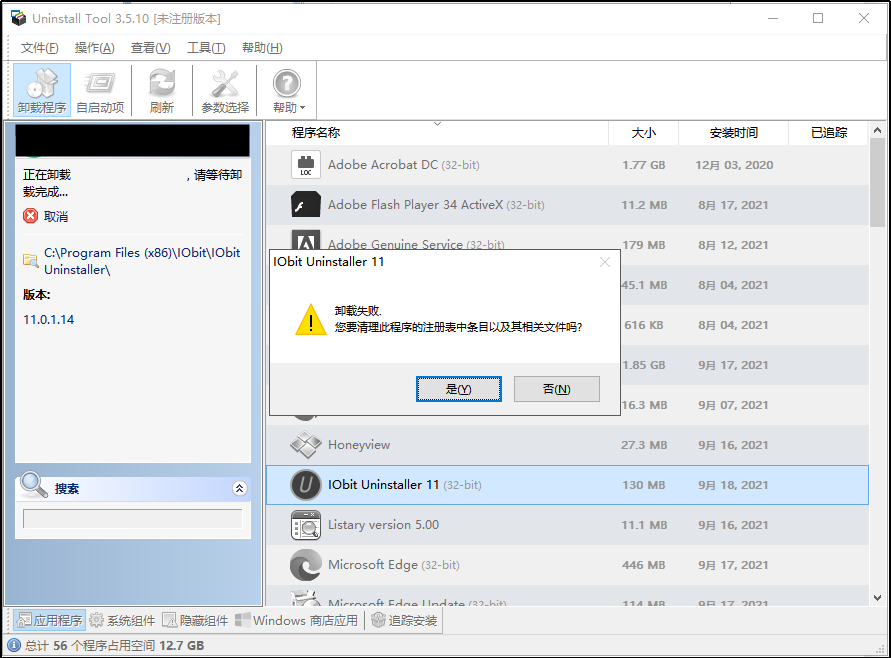Viewport: 891px width, 658px height.
Task: Switch to the 应用程序 tab
Action: pos(49,620)
